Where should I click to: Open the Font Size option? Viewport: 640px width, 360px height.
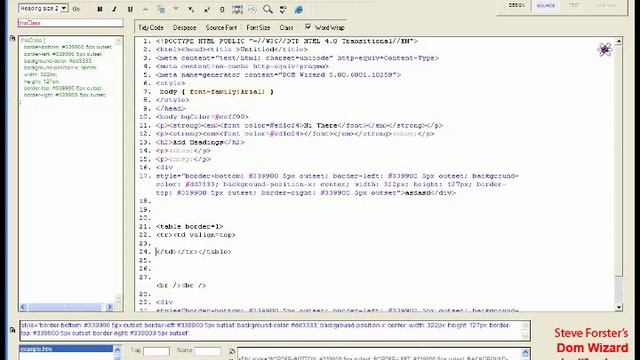[x=258, y=27]
